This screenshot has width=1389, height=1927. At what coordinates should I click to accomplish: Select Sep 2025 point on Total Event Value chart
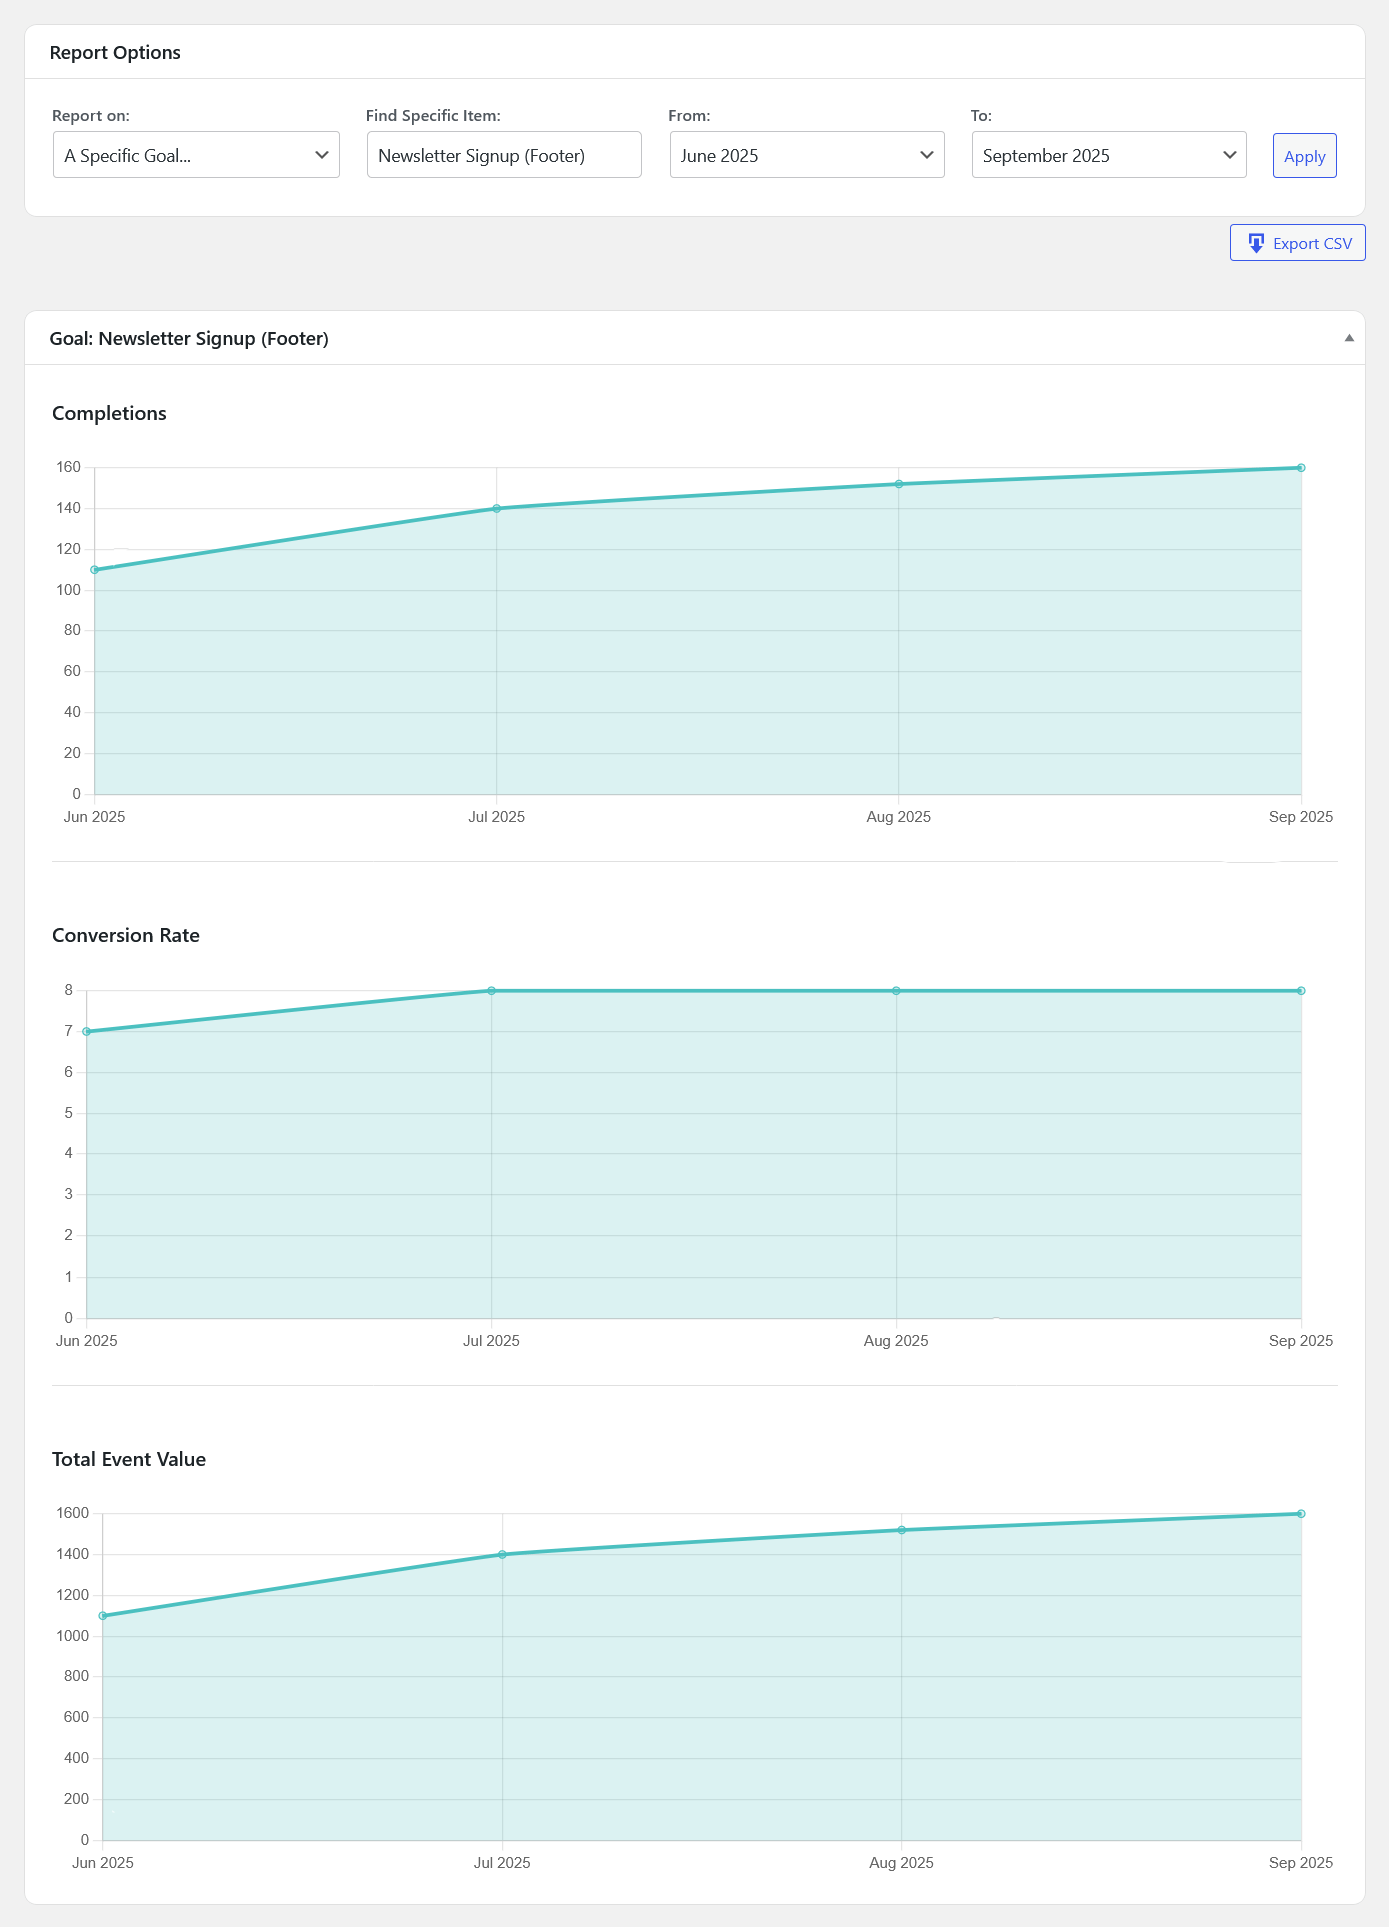point(1301,1514)
